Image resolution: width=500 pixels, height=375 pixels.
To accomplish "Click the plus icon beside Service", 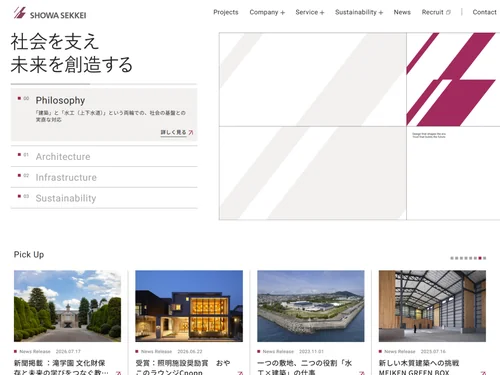I will (322, 13).
